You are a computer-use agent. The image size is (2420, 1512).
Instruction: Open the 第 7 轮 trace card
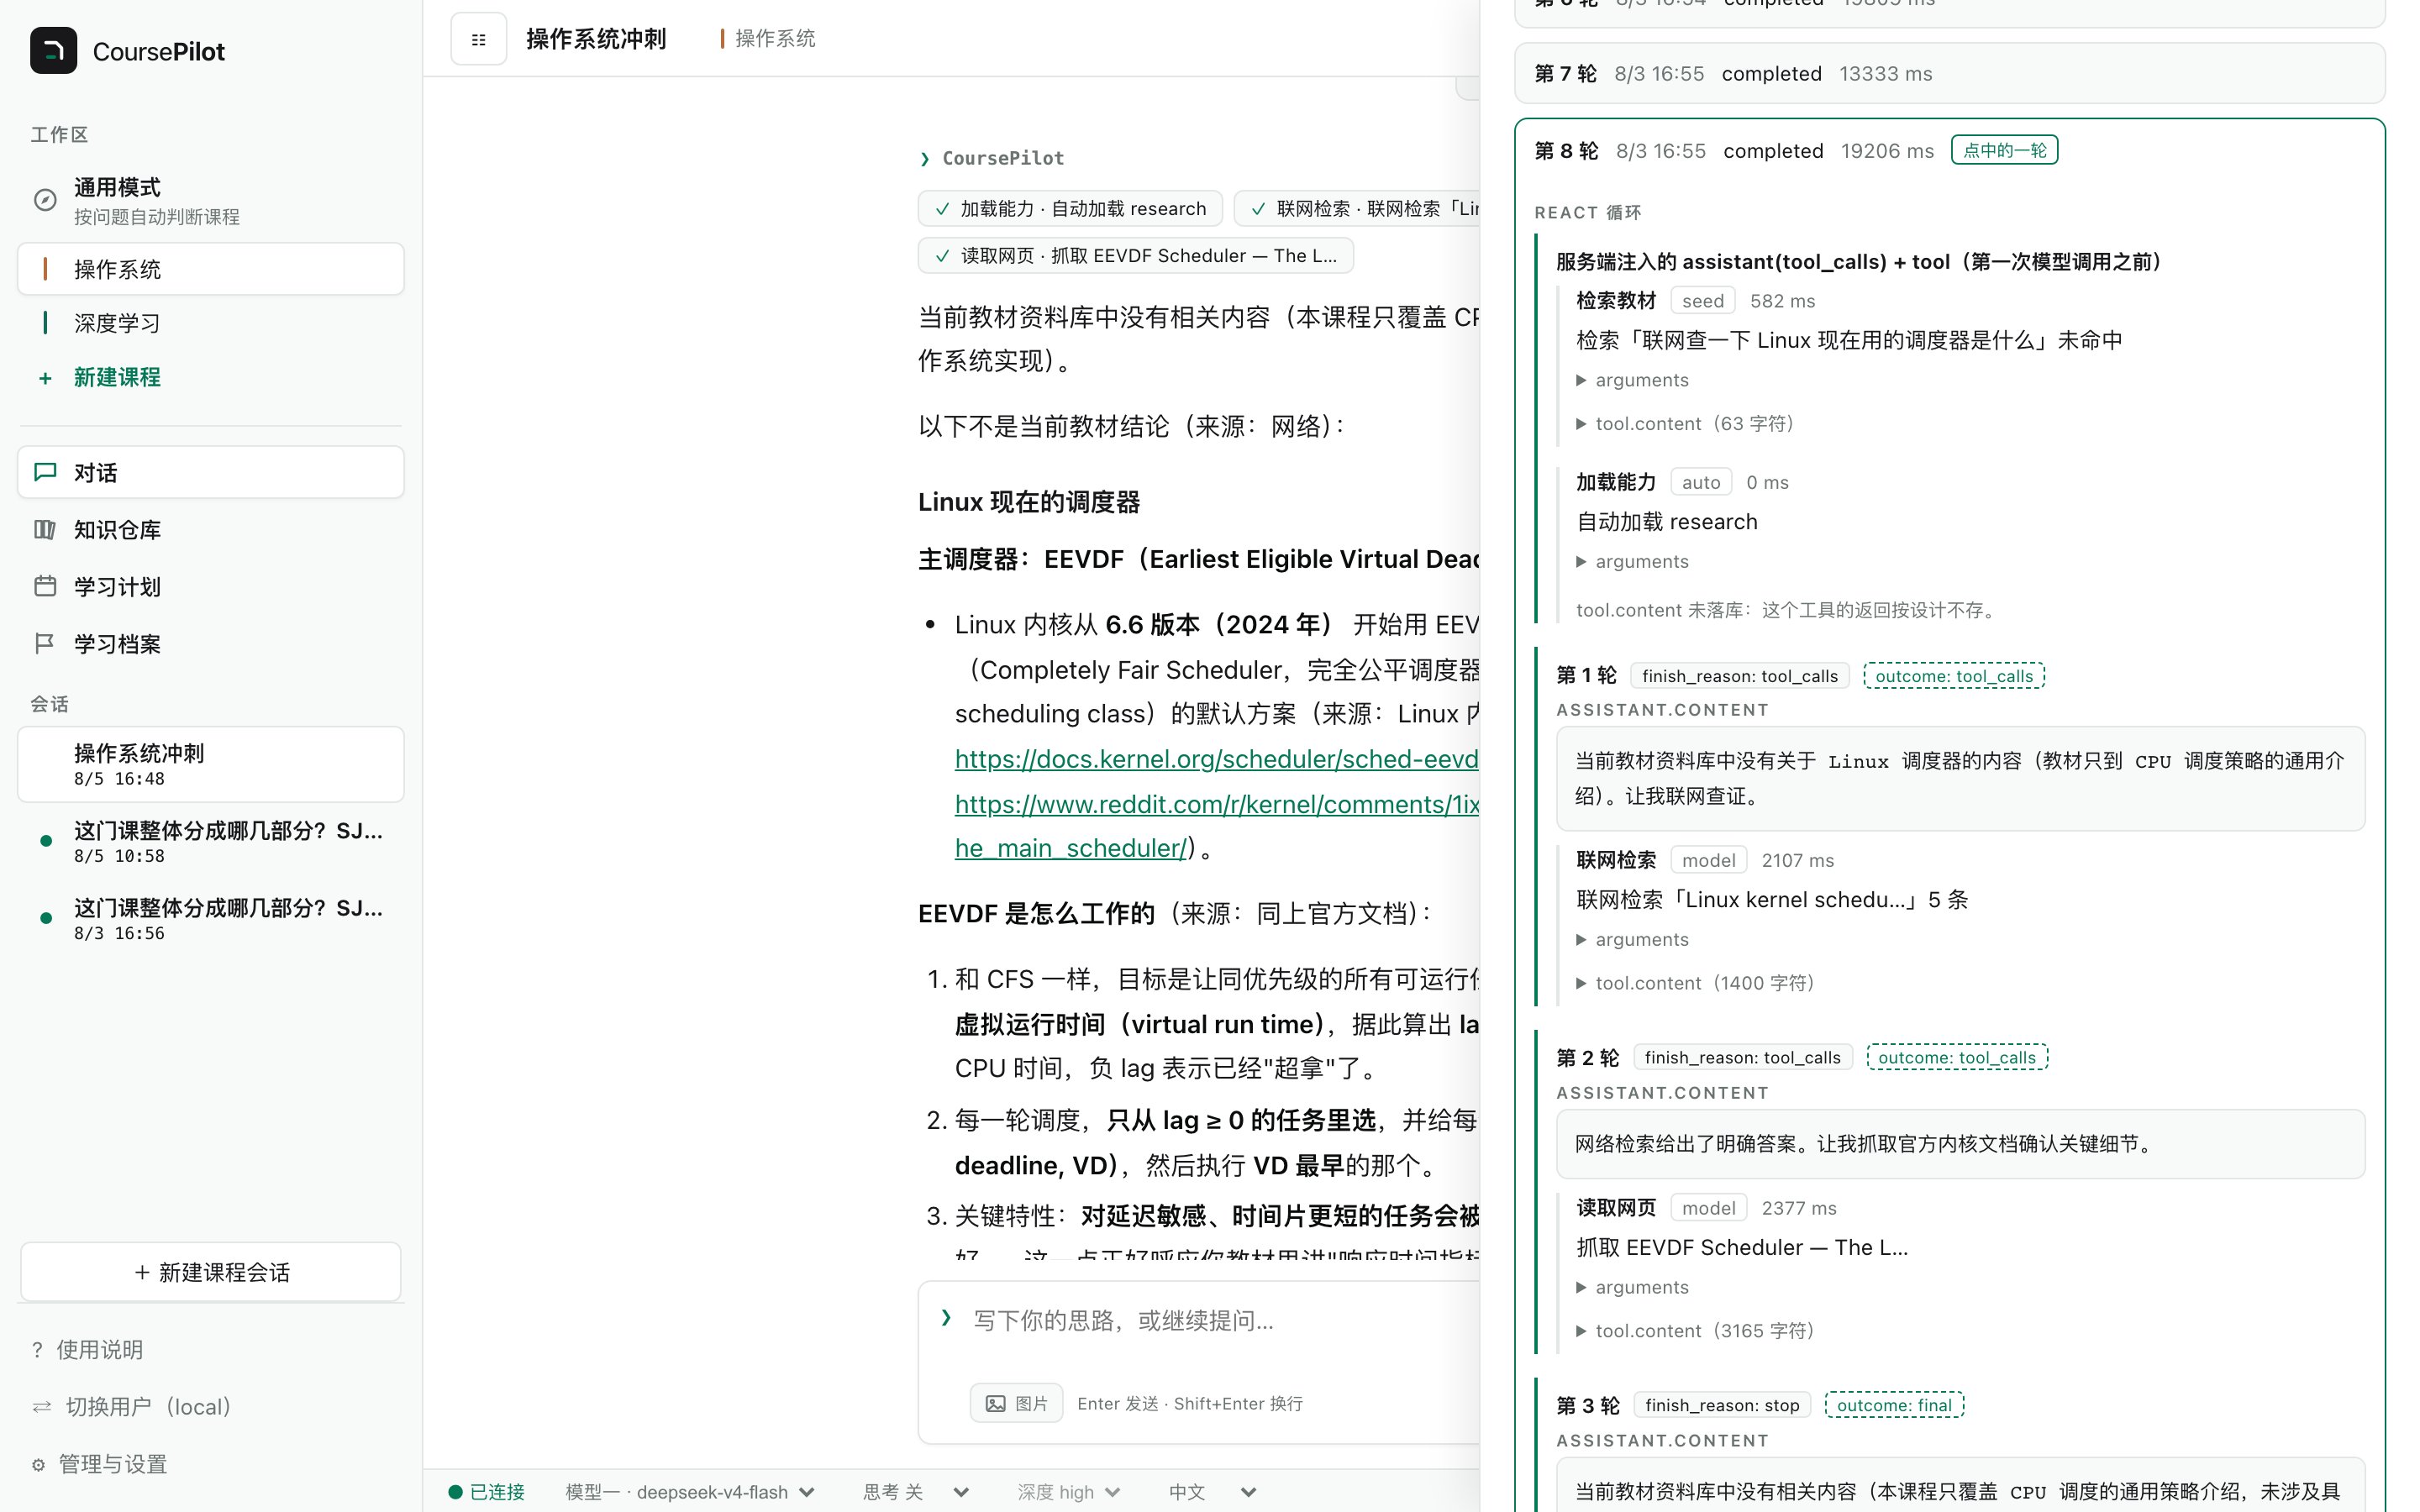(1949, 73)
